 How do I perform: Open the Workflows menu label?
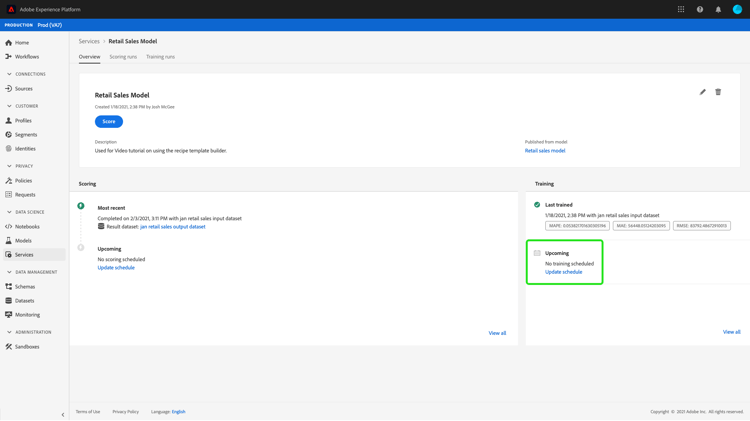coord(27,56)
